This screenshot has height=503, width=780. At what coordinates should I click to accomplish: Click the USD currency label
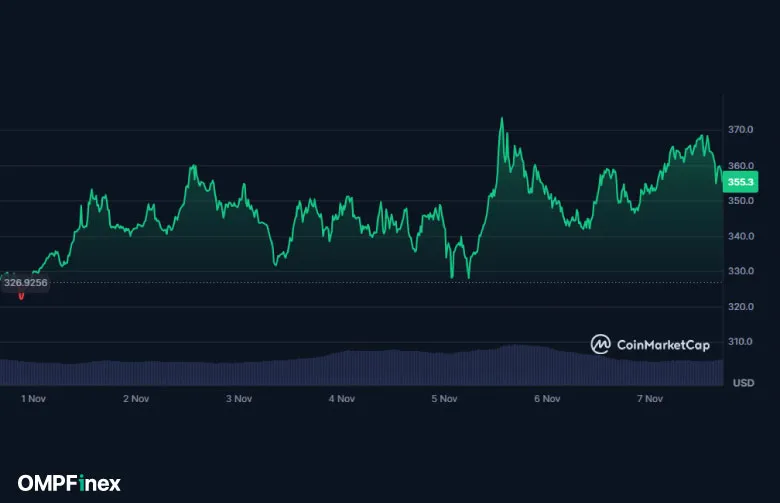coord(743,383)
